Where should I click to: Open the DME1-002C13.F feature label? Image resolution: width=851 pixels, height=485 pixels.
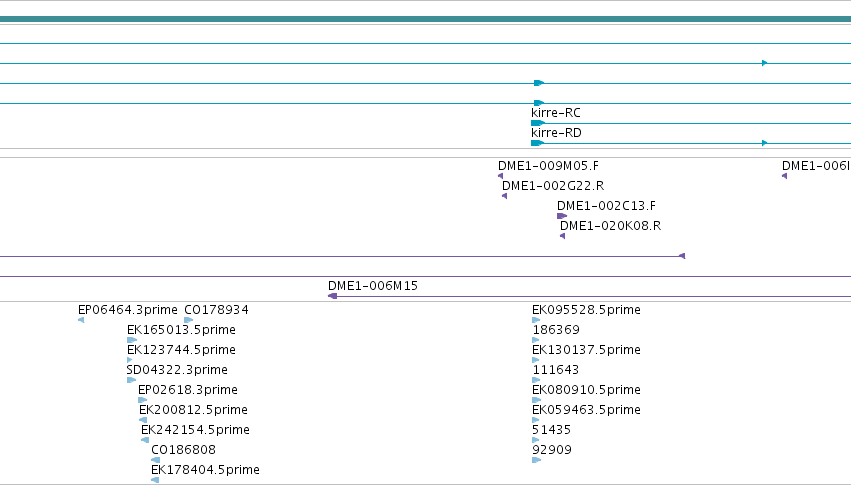tap(606, 206)
